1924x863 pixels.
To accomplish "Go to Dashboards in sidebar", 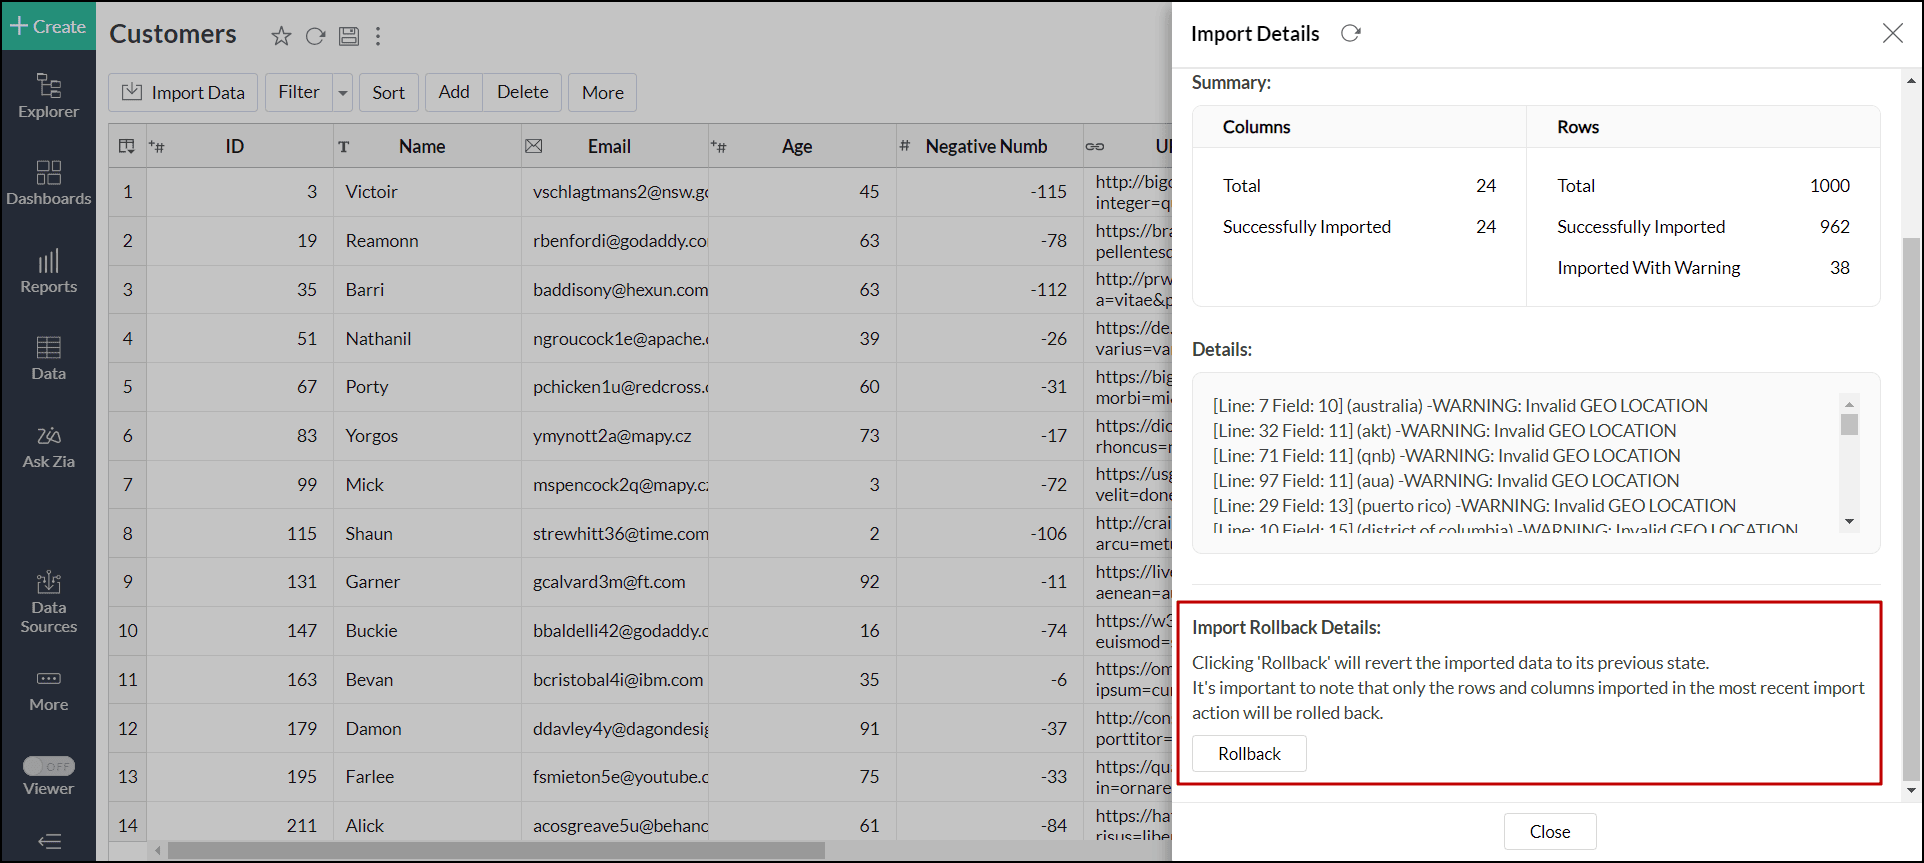I will point(48,183).
